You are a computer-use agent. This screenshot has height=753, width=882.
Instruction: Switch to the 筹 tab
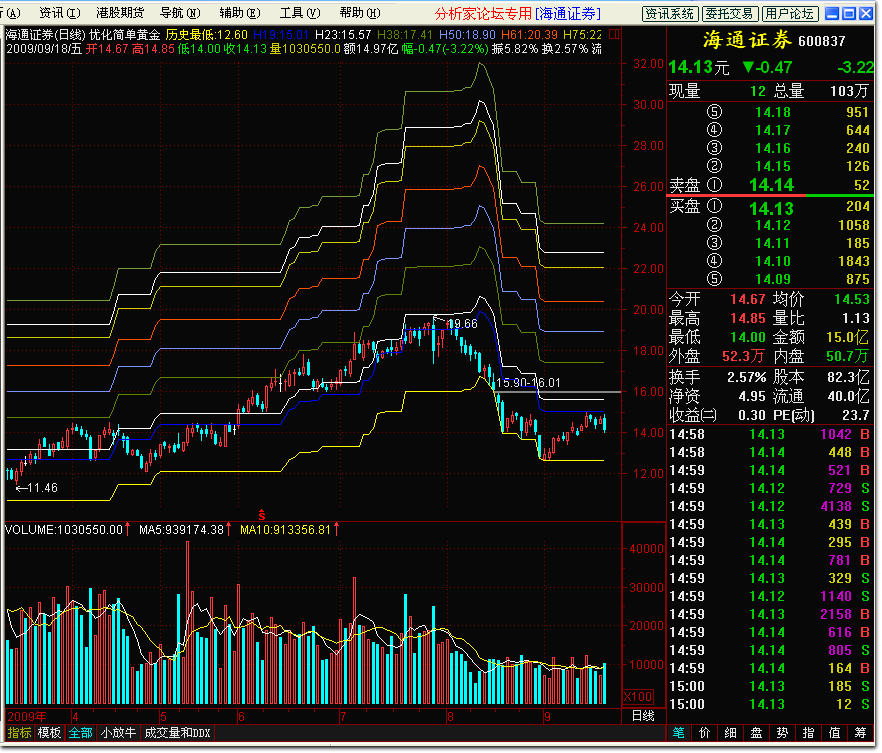tap(861, 734)
